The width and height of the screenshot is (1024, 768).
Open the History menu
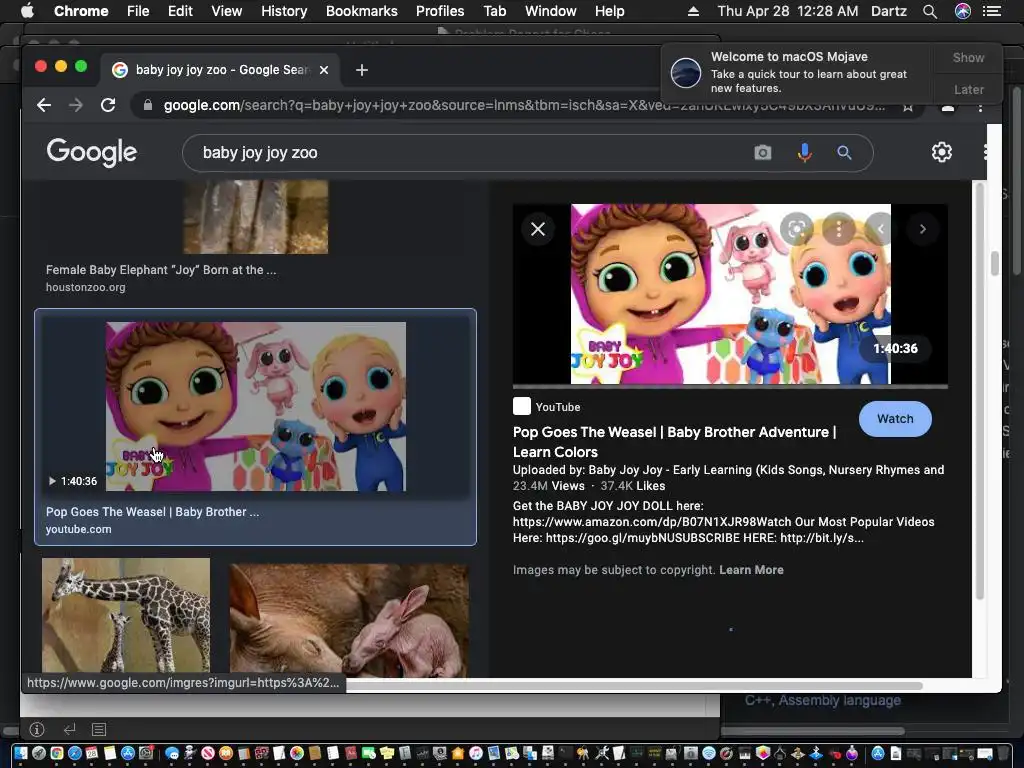pos(284,11)
